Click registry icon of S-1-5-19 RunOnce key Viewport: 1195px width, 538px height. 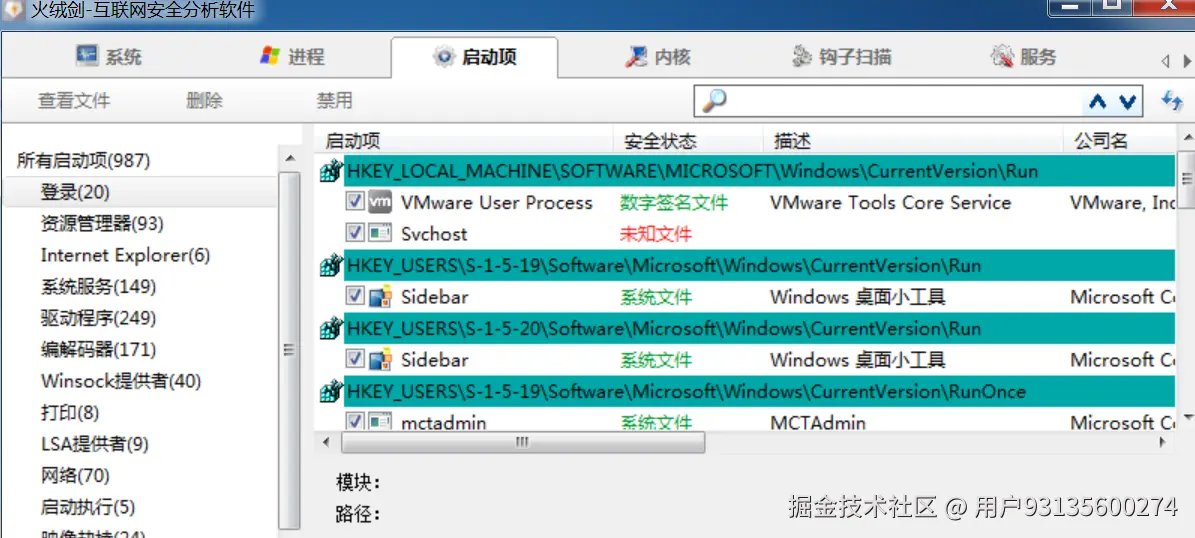[x=330, y=392]
